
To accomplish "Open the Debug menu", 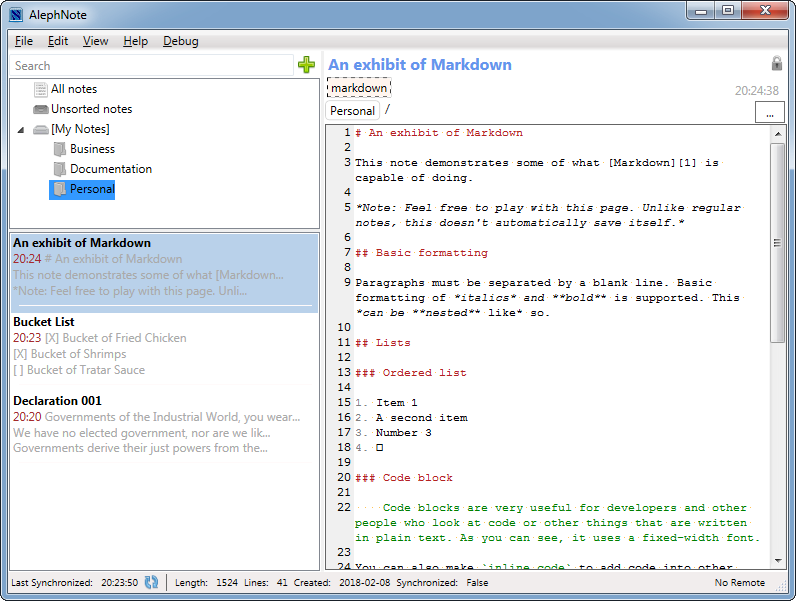I will coord(180,41).
